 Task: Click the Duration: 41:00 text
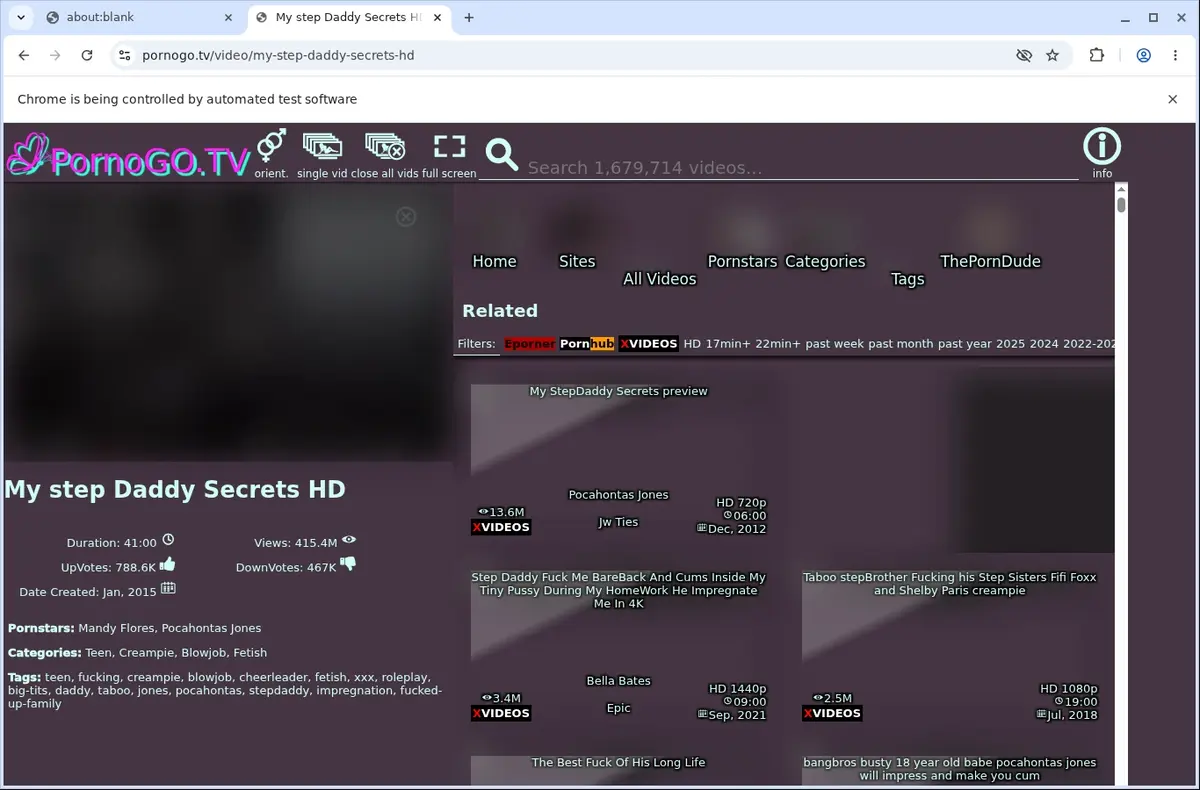click(112, 543)
